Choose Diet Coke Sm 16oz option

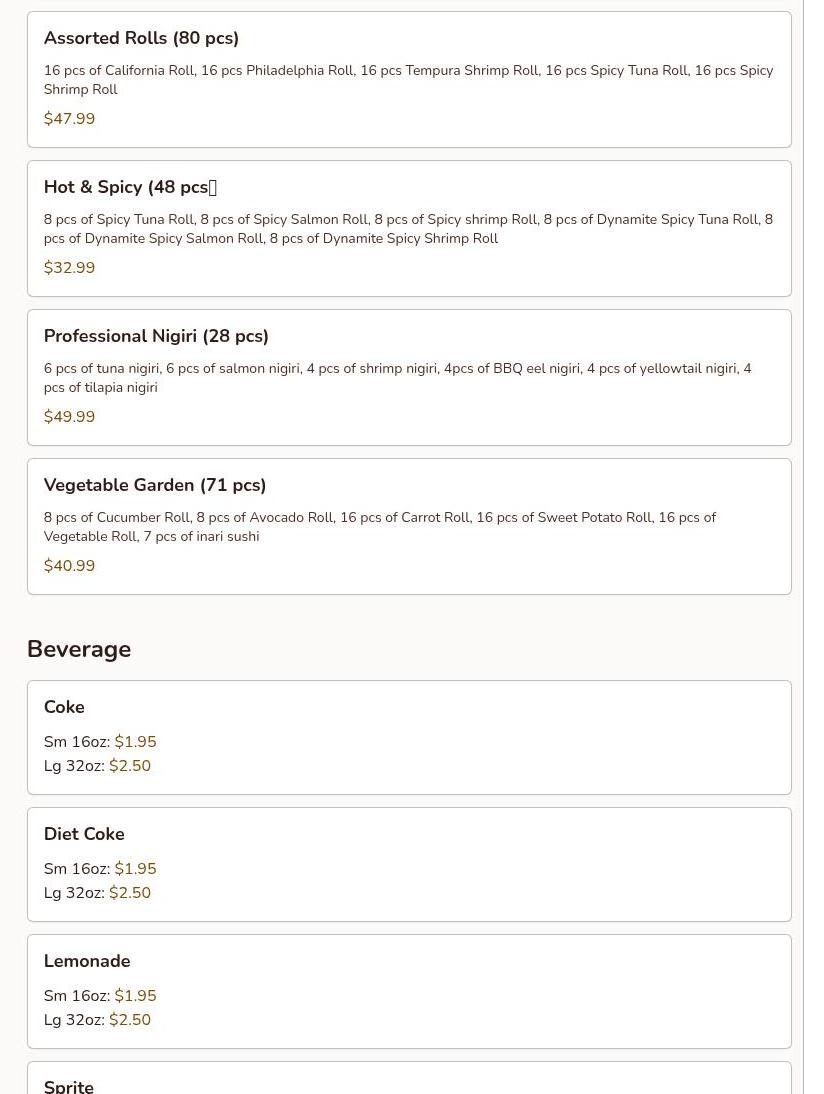pos(100,869)
